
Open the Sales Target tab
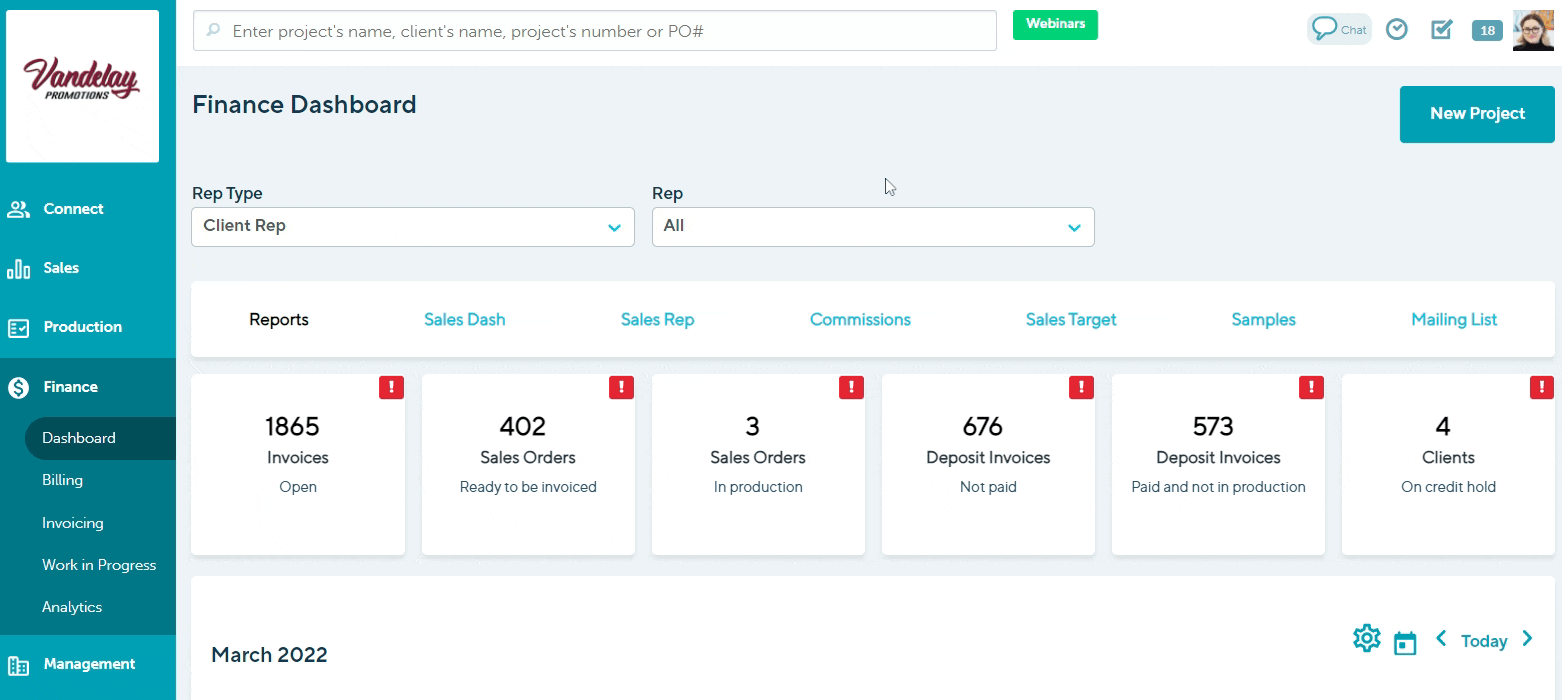tap(1070, 320)
